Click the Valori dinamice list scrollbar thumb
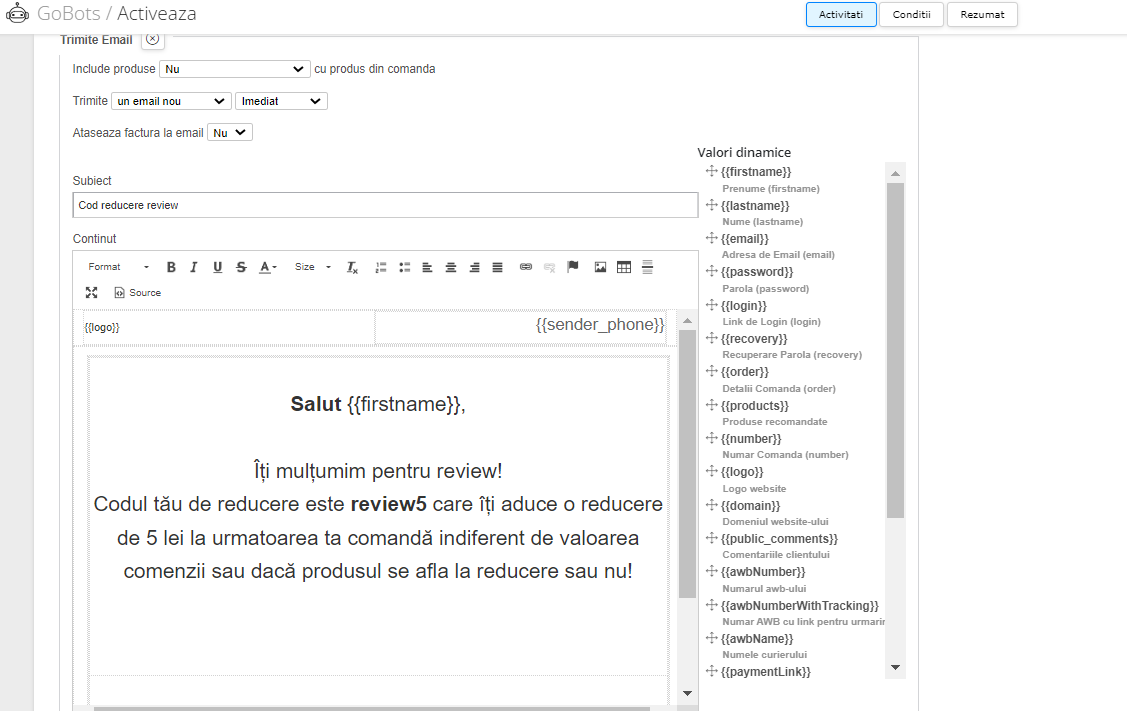Viewport: 1127px width, 711px height. [x=896, y=351]
